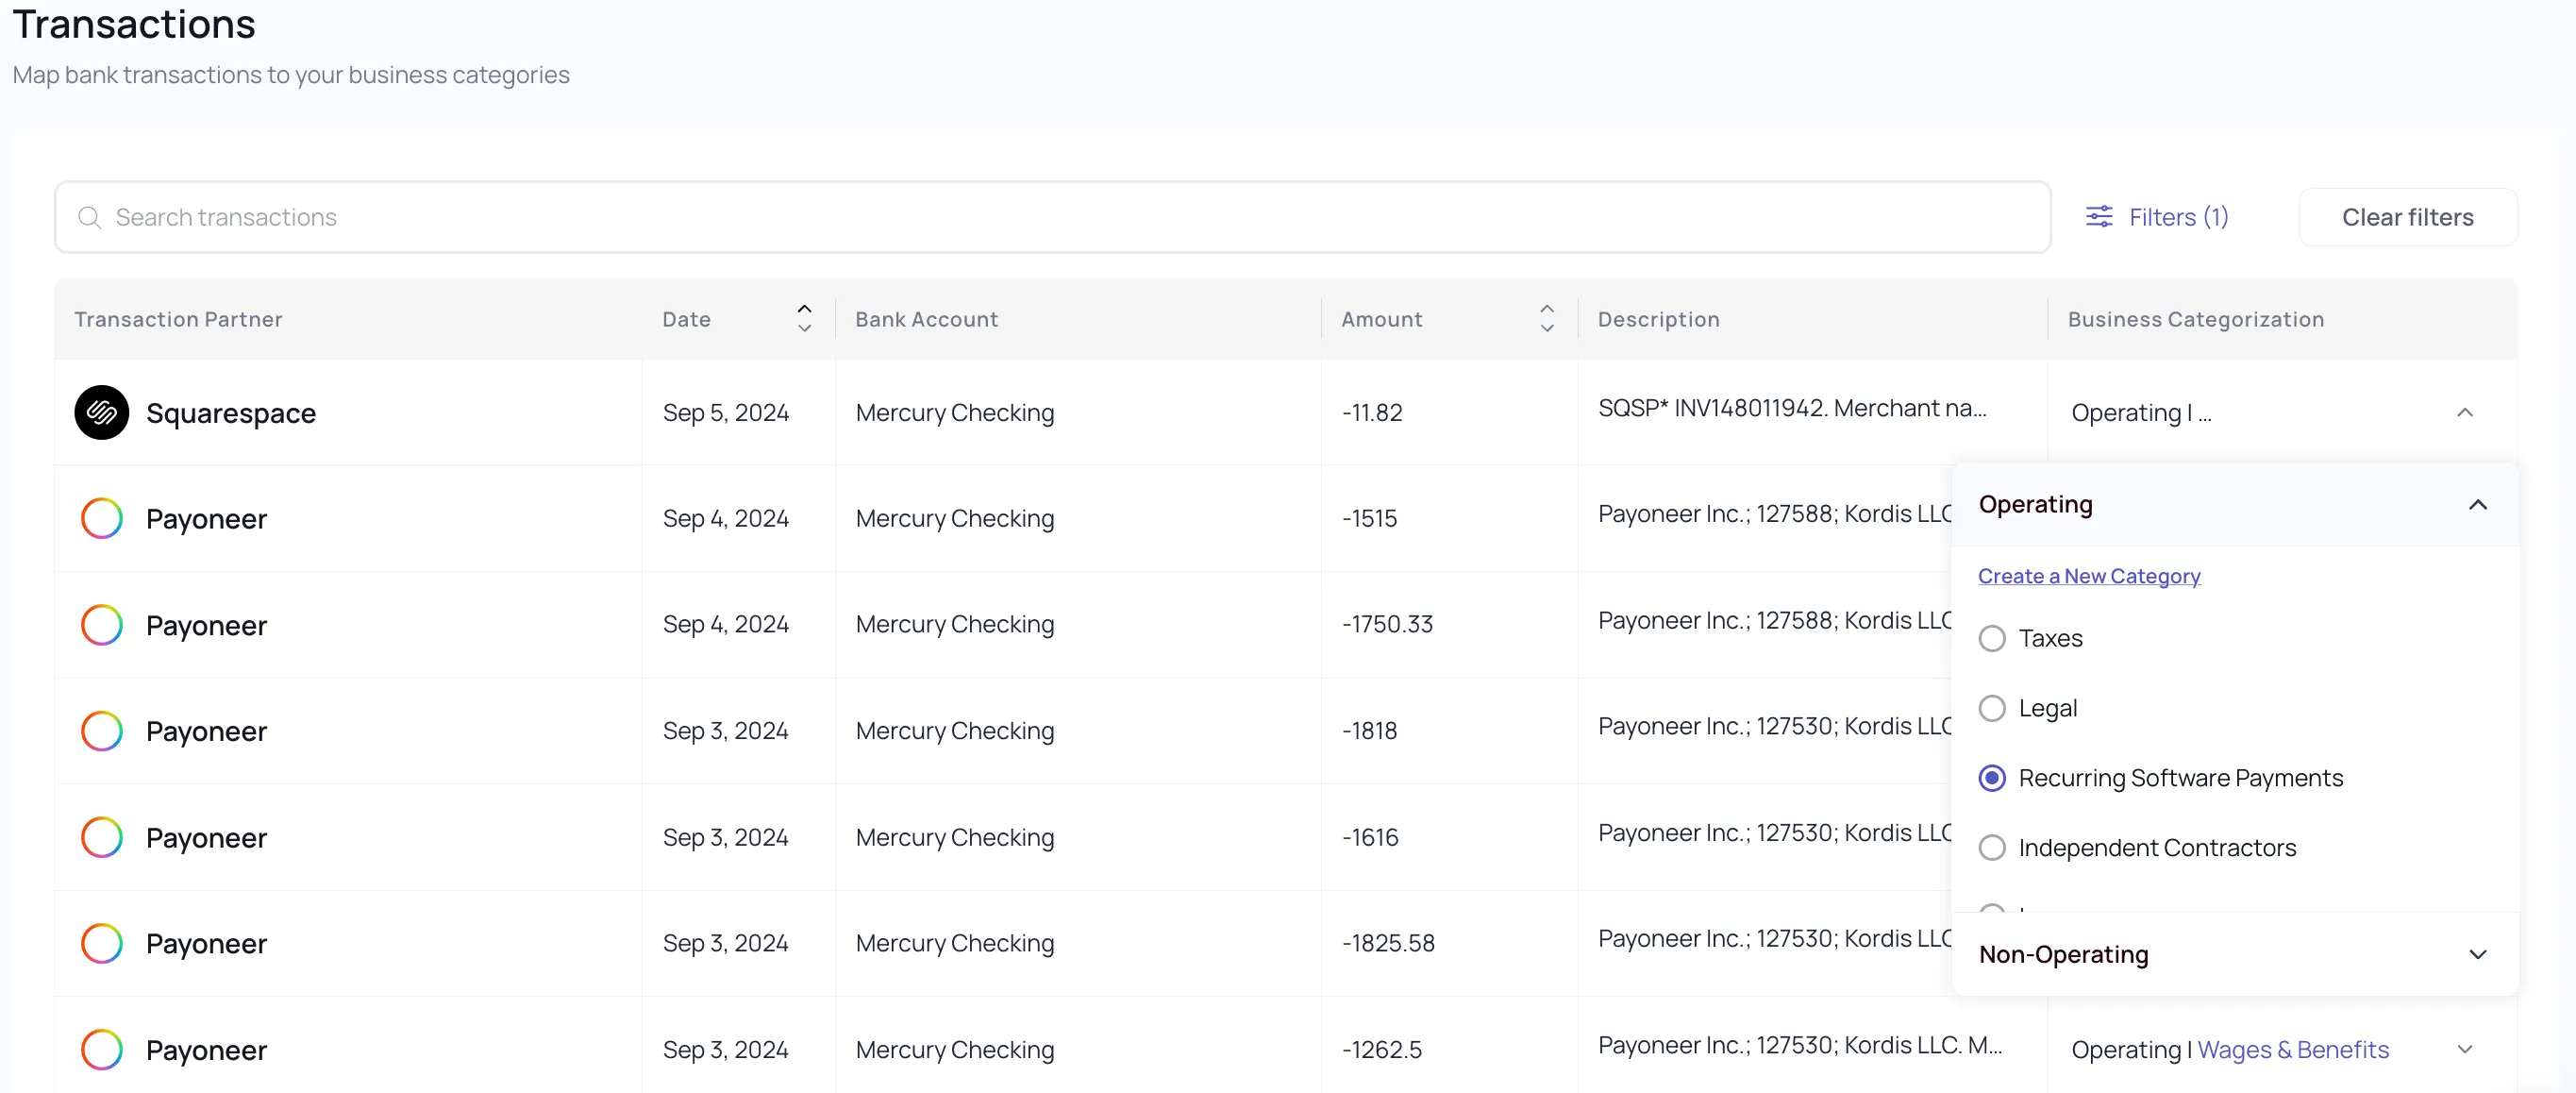
Task: Sort transactions by Date column arrows
Action: coord(804,318)
